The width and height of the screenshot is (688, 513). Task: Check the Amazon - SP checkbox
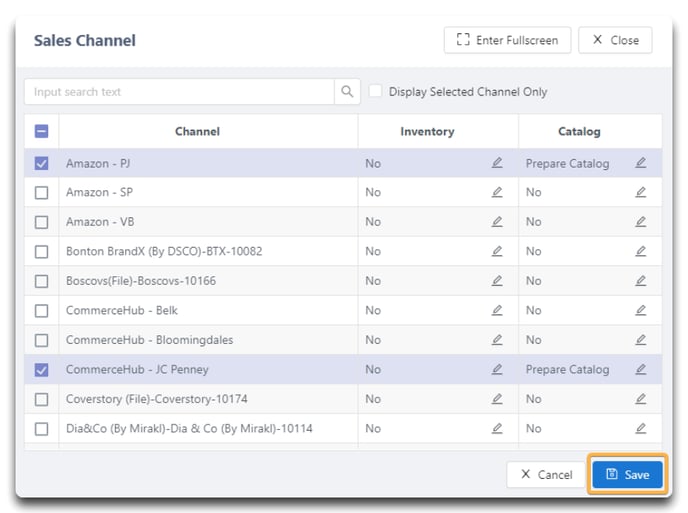42,193
